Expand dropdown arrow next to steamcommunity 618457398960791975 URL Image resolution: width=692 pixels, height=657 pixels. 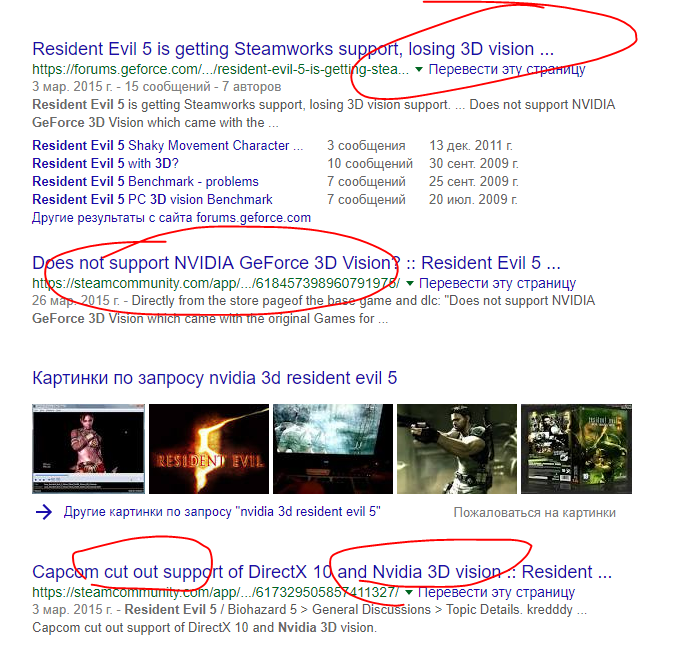click(x=410, y=283)
